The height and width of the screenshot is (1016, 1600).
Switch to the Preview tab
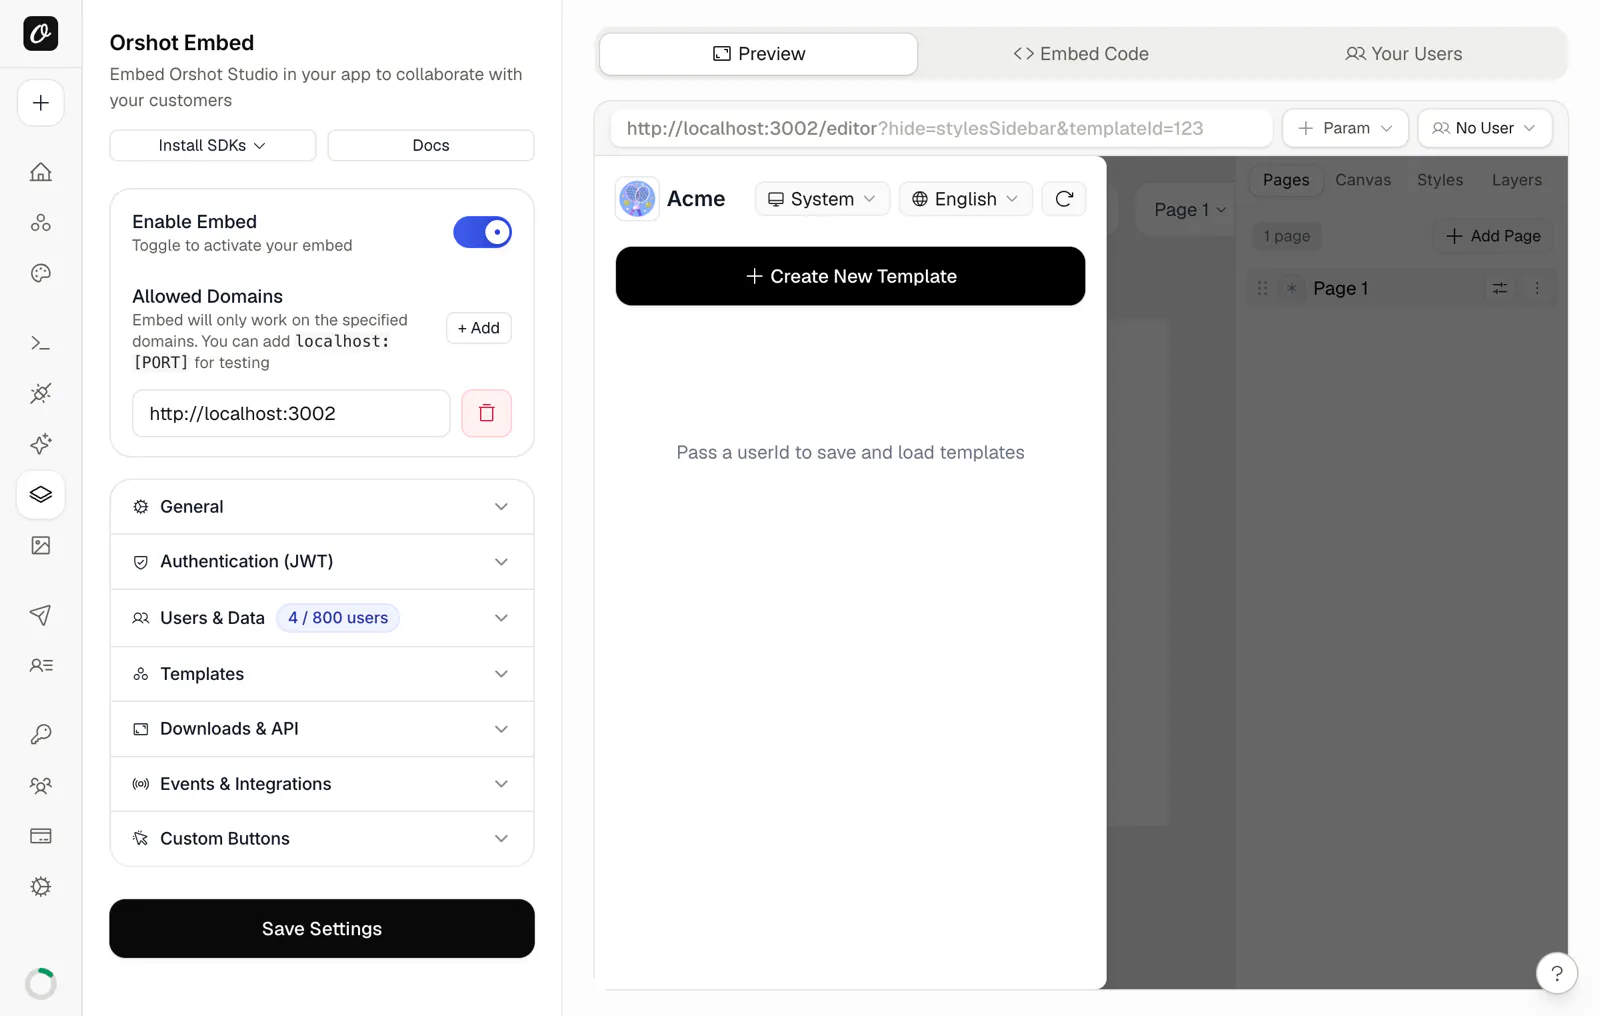[759, 54]
